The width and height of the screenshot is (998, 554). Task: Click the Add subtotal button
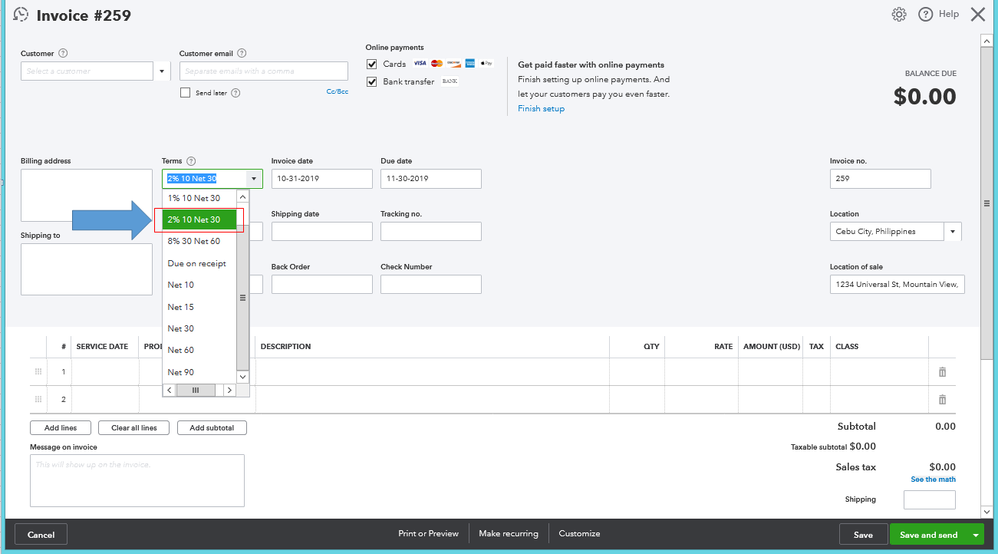pos(212,428)
